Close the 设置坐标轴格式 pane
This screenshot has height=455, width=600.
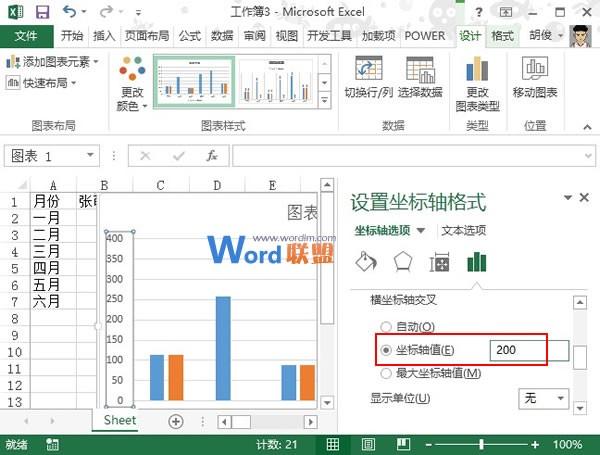coord(584,197)
